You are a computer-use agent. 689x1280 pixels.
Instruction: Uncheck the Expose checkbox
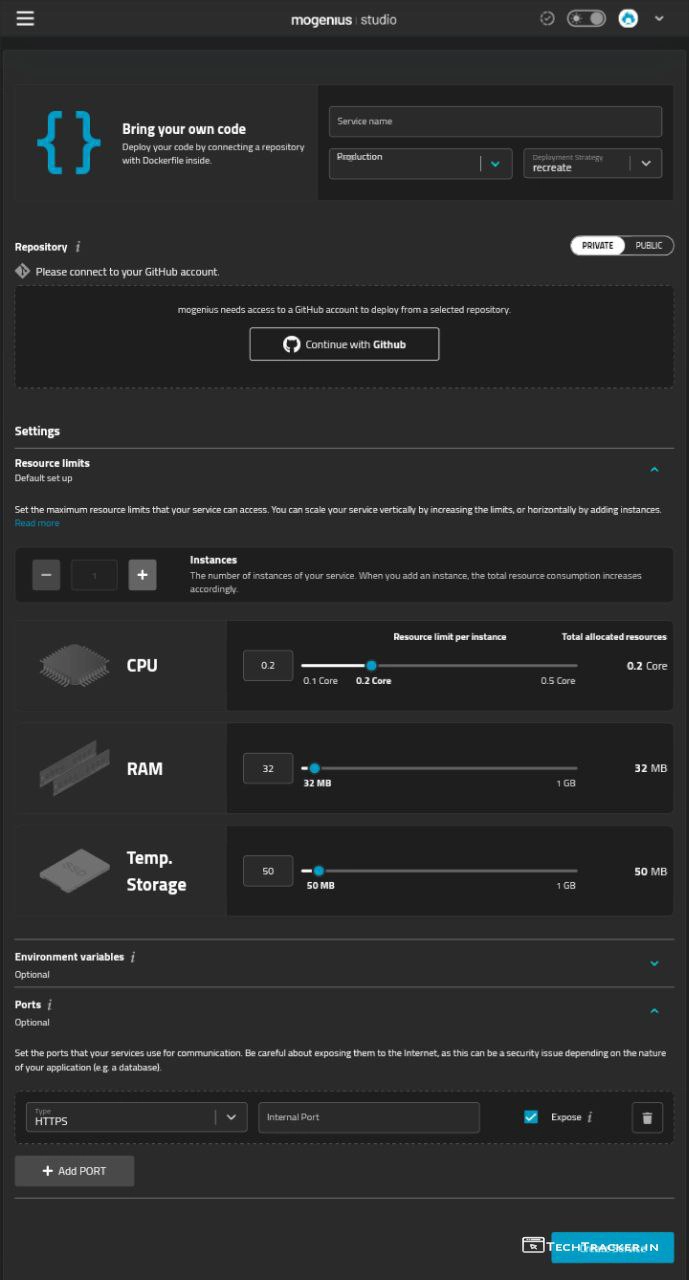click(x=531, y=1117)
